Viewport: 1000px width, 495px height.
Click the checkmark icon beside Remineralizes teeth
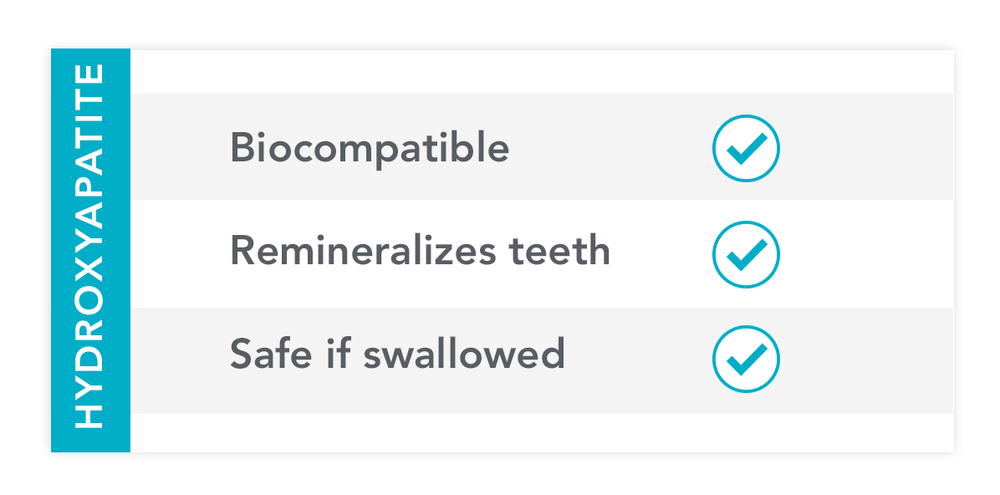tap(745, 254)
